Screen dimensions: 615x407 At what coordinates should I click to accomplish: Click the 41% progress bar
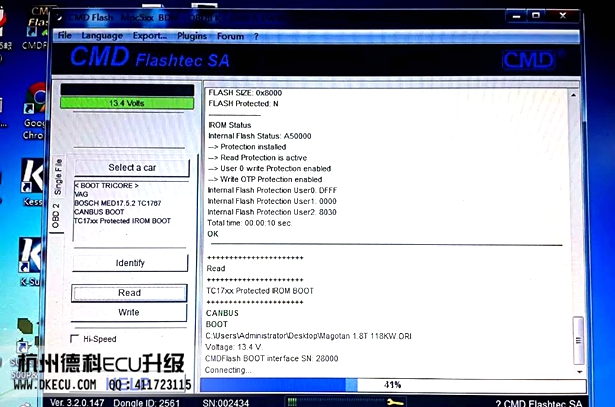pos(393,385)
